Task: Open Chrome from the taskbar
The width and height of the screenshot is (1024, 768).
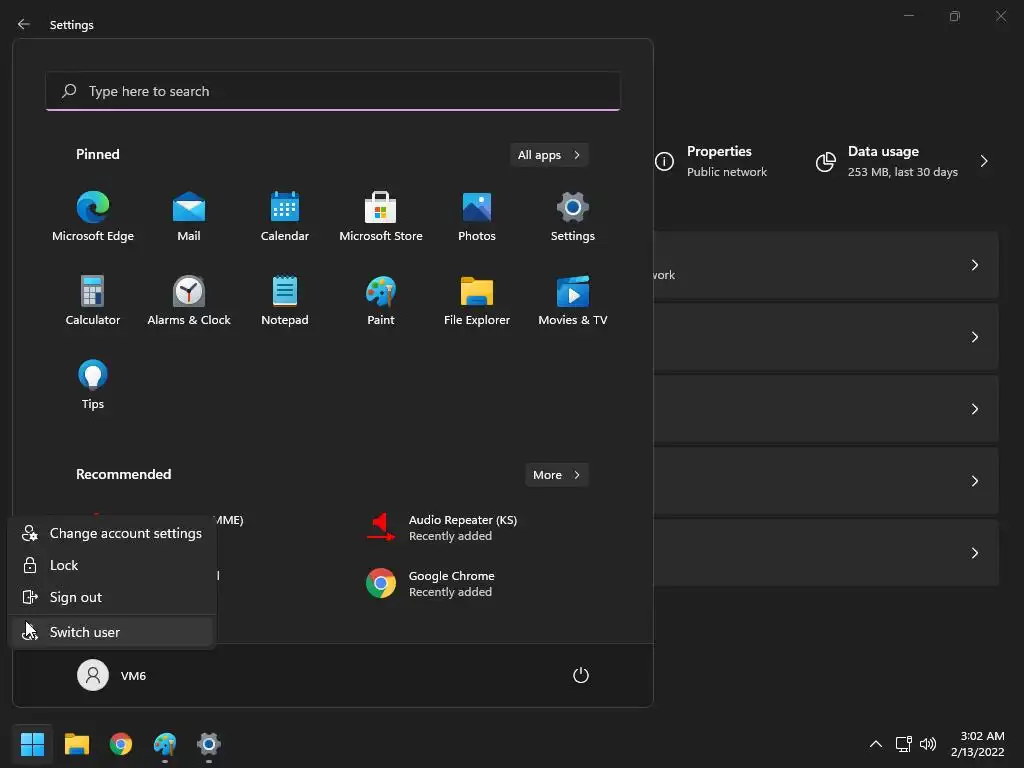Action: point(121,744)
